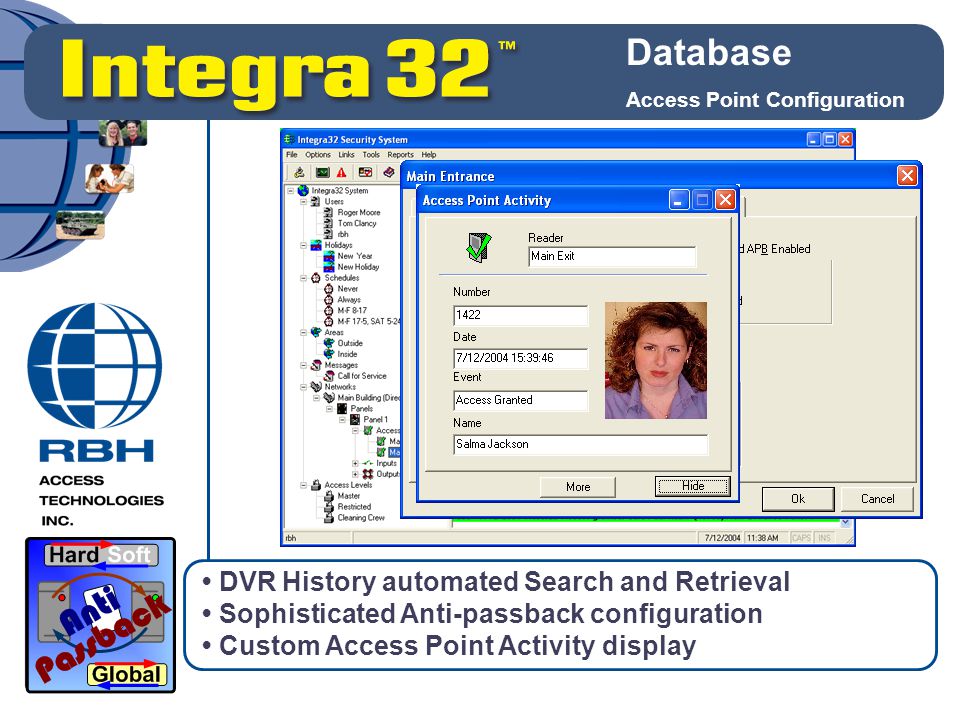Open the Links menu

pos(347,155)
